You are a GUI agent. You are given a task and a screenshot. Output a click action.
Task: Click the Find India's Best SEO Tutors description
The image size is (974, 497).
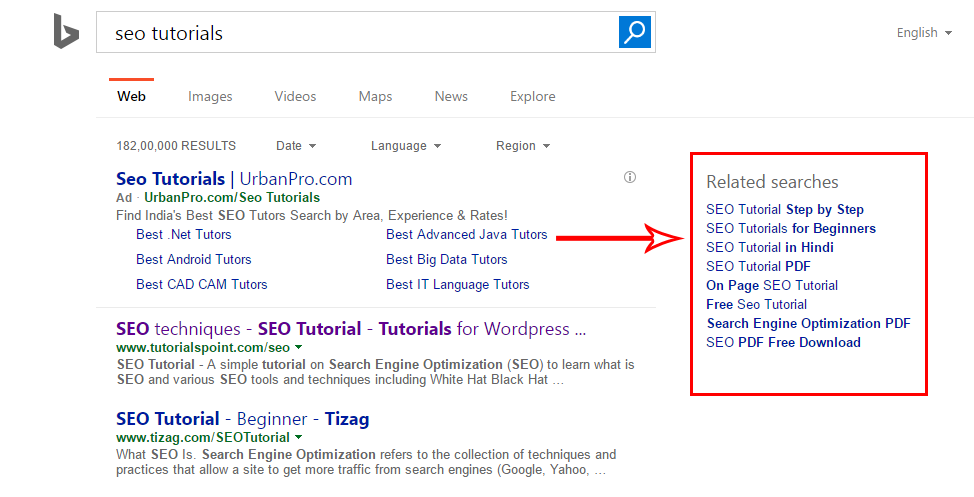(312, 216)
